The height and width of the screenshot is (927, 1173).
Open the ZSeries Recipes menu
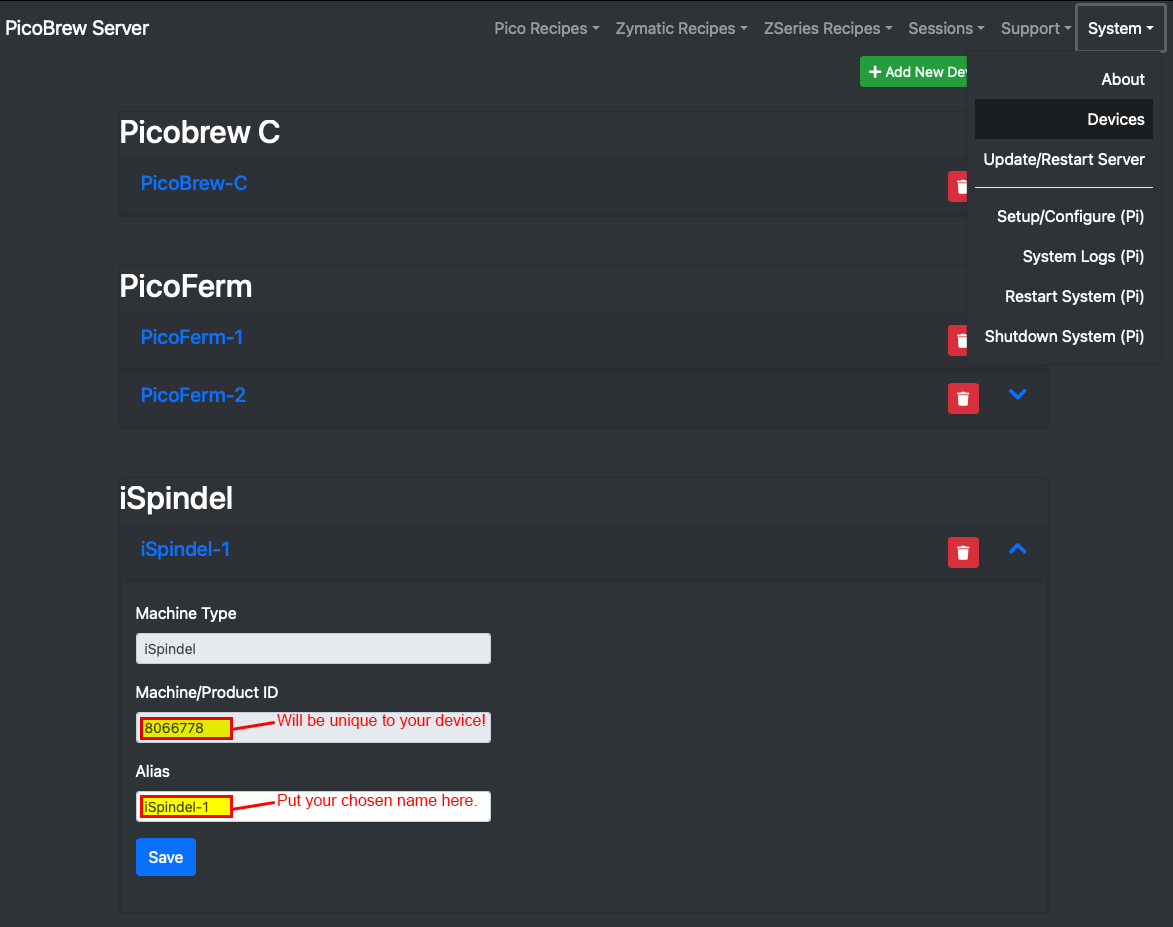827,28
